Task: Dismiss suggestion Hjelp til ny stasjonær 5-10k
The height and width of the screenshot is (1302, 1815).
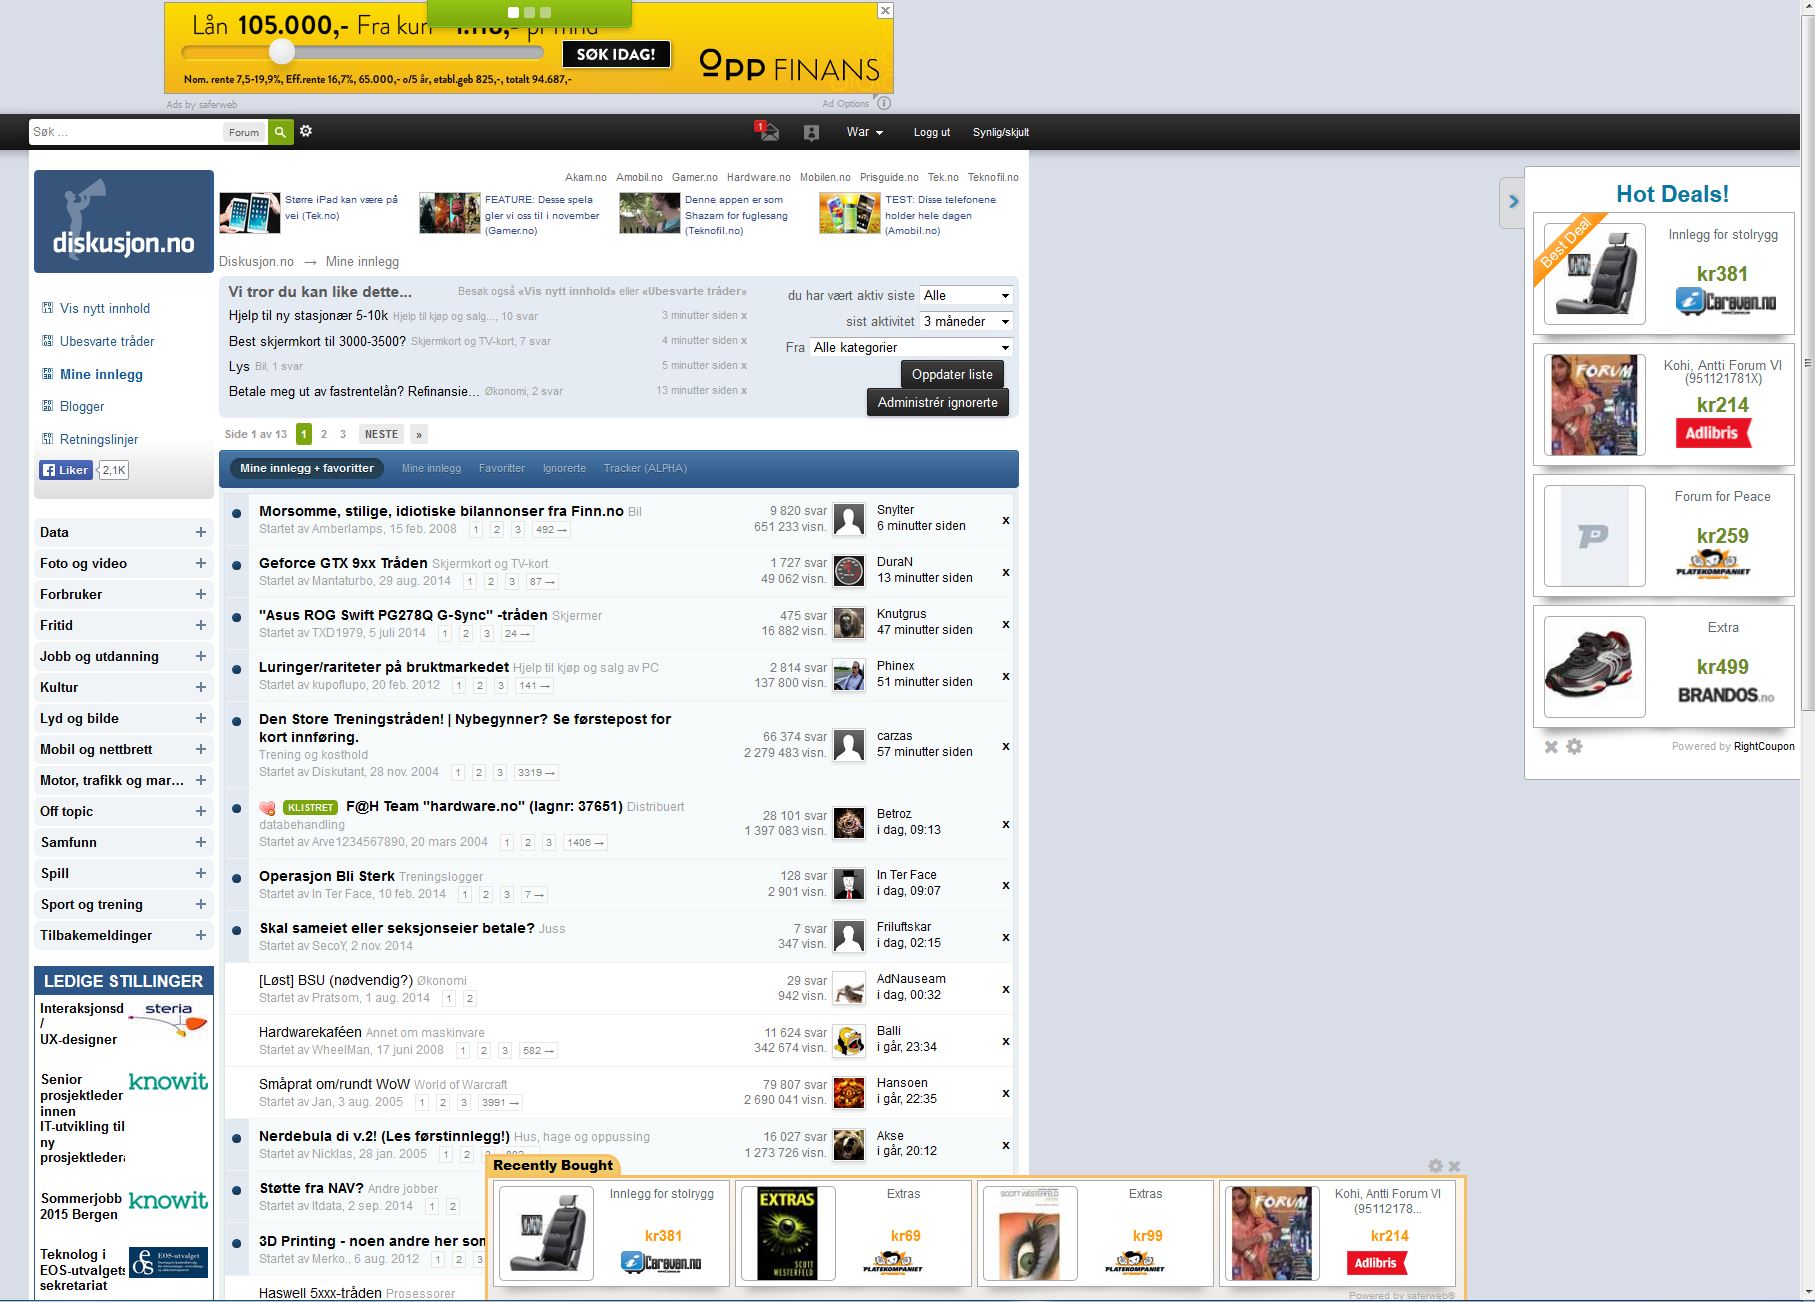Action: click(x=744, y=315)
